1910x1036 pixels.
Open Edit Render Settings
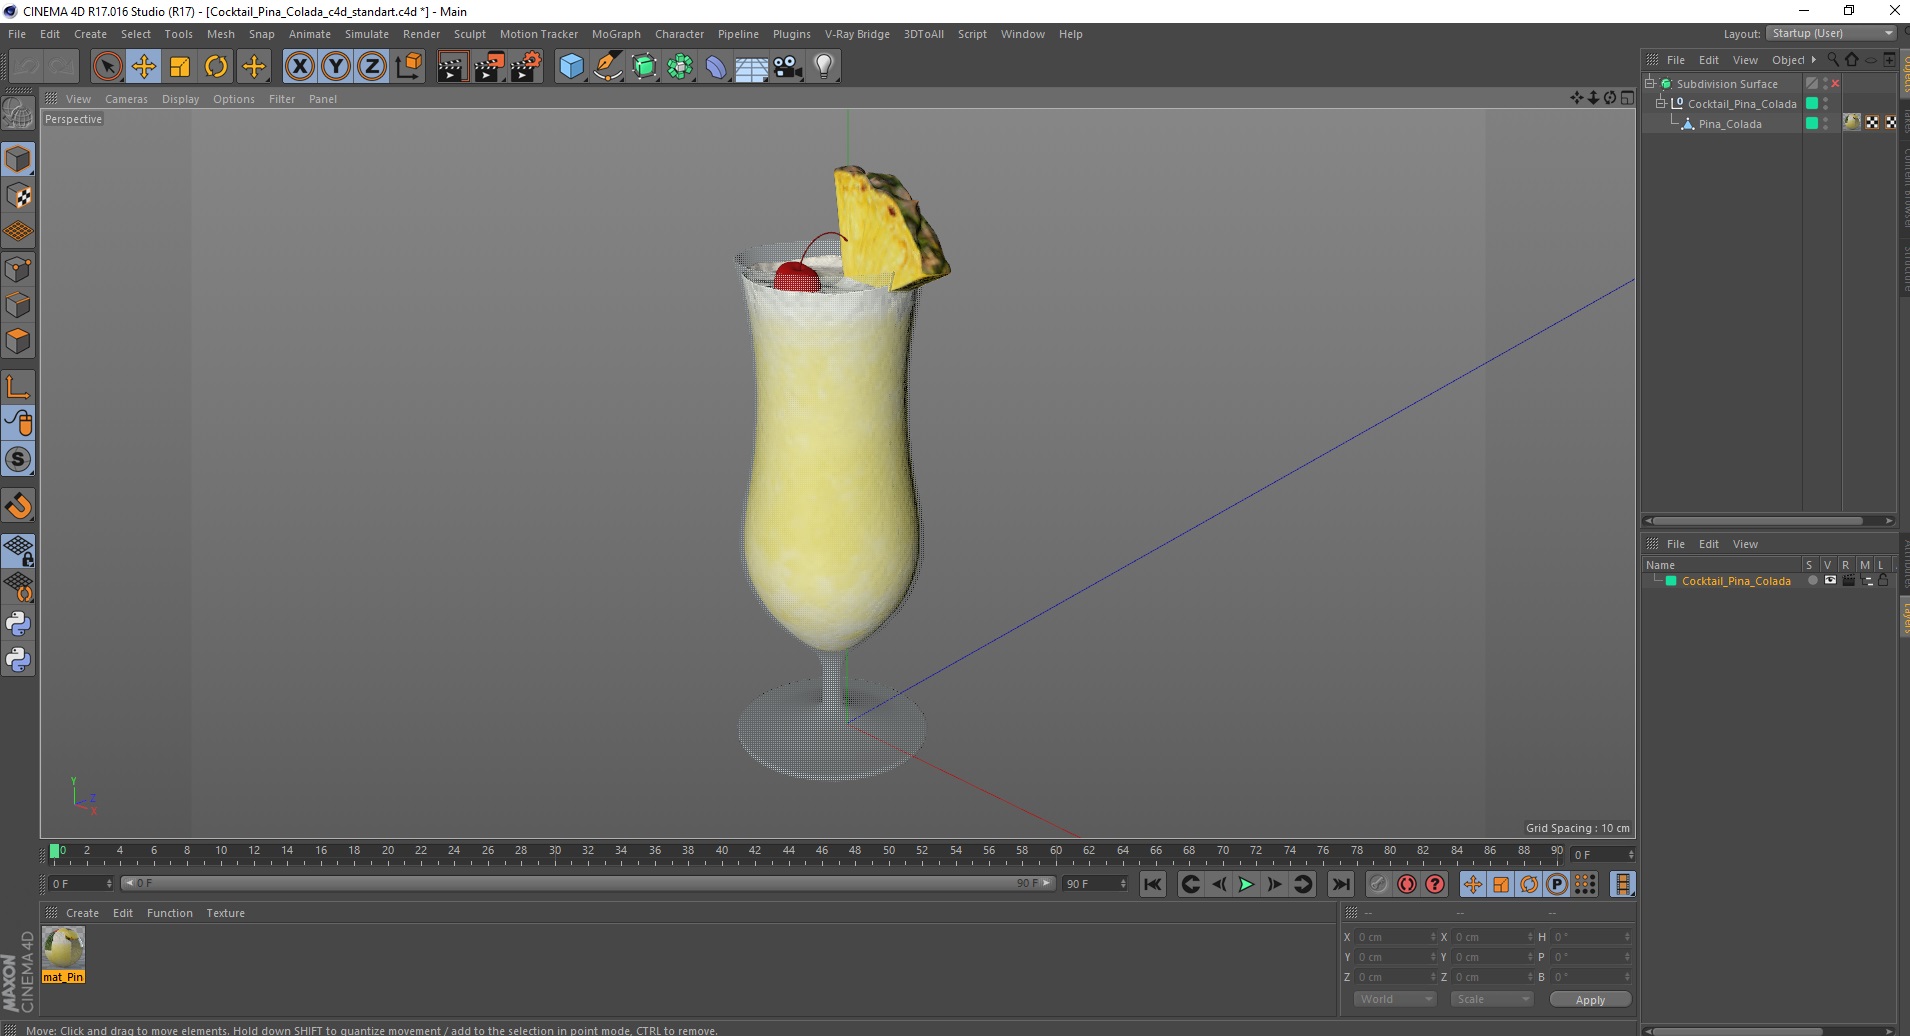tap(526, 67)
